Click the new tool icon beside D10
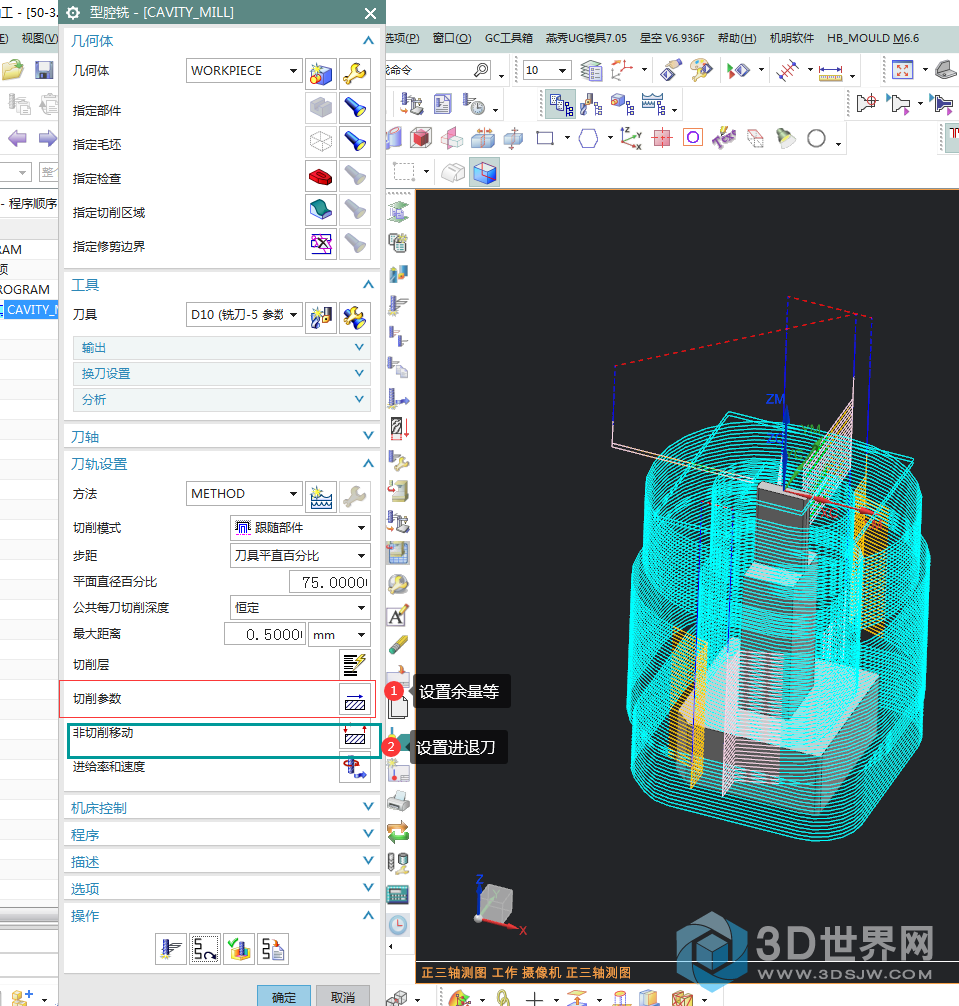The width and height of the screenshot is (959, 1006). [321, 317]
